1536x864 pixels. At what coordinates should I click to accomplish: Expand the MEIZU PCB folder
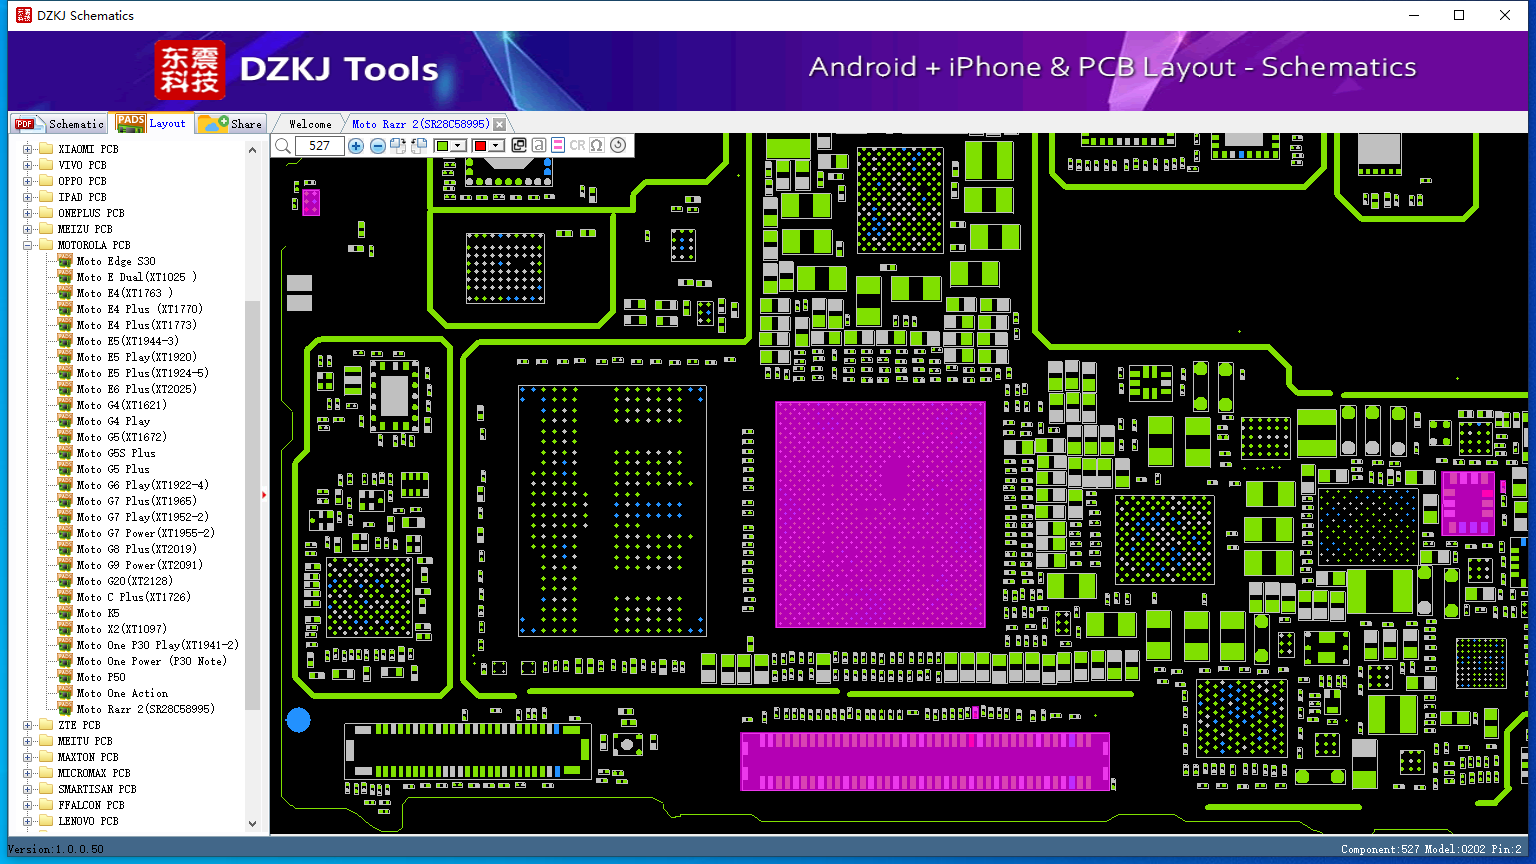point(28,229)
